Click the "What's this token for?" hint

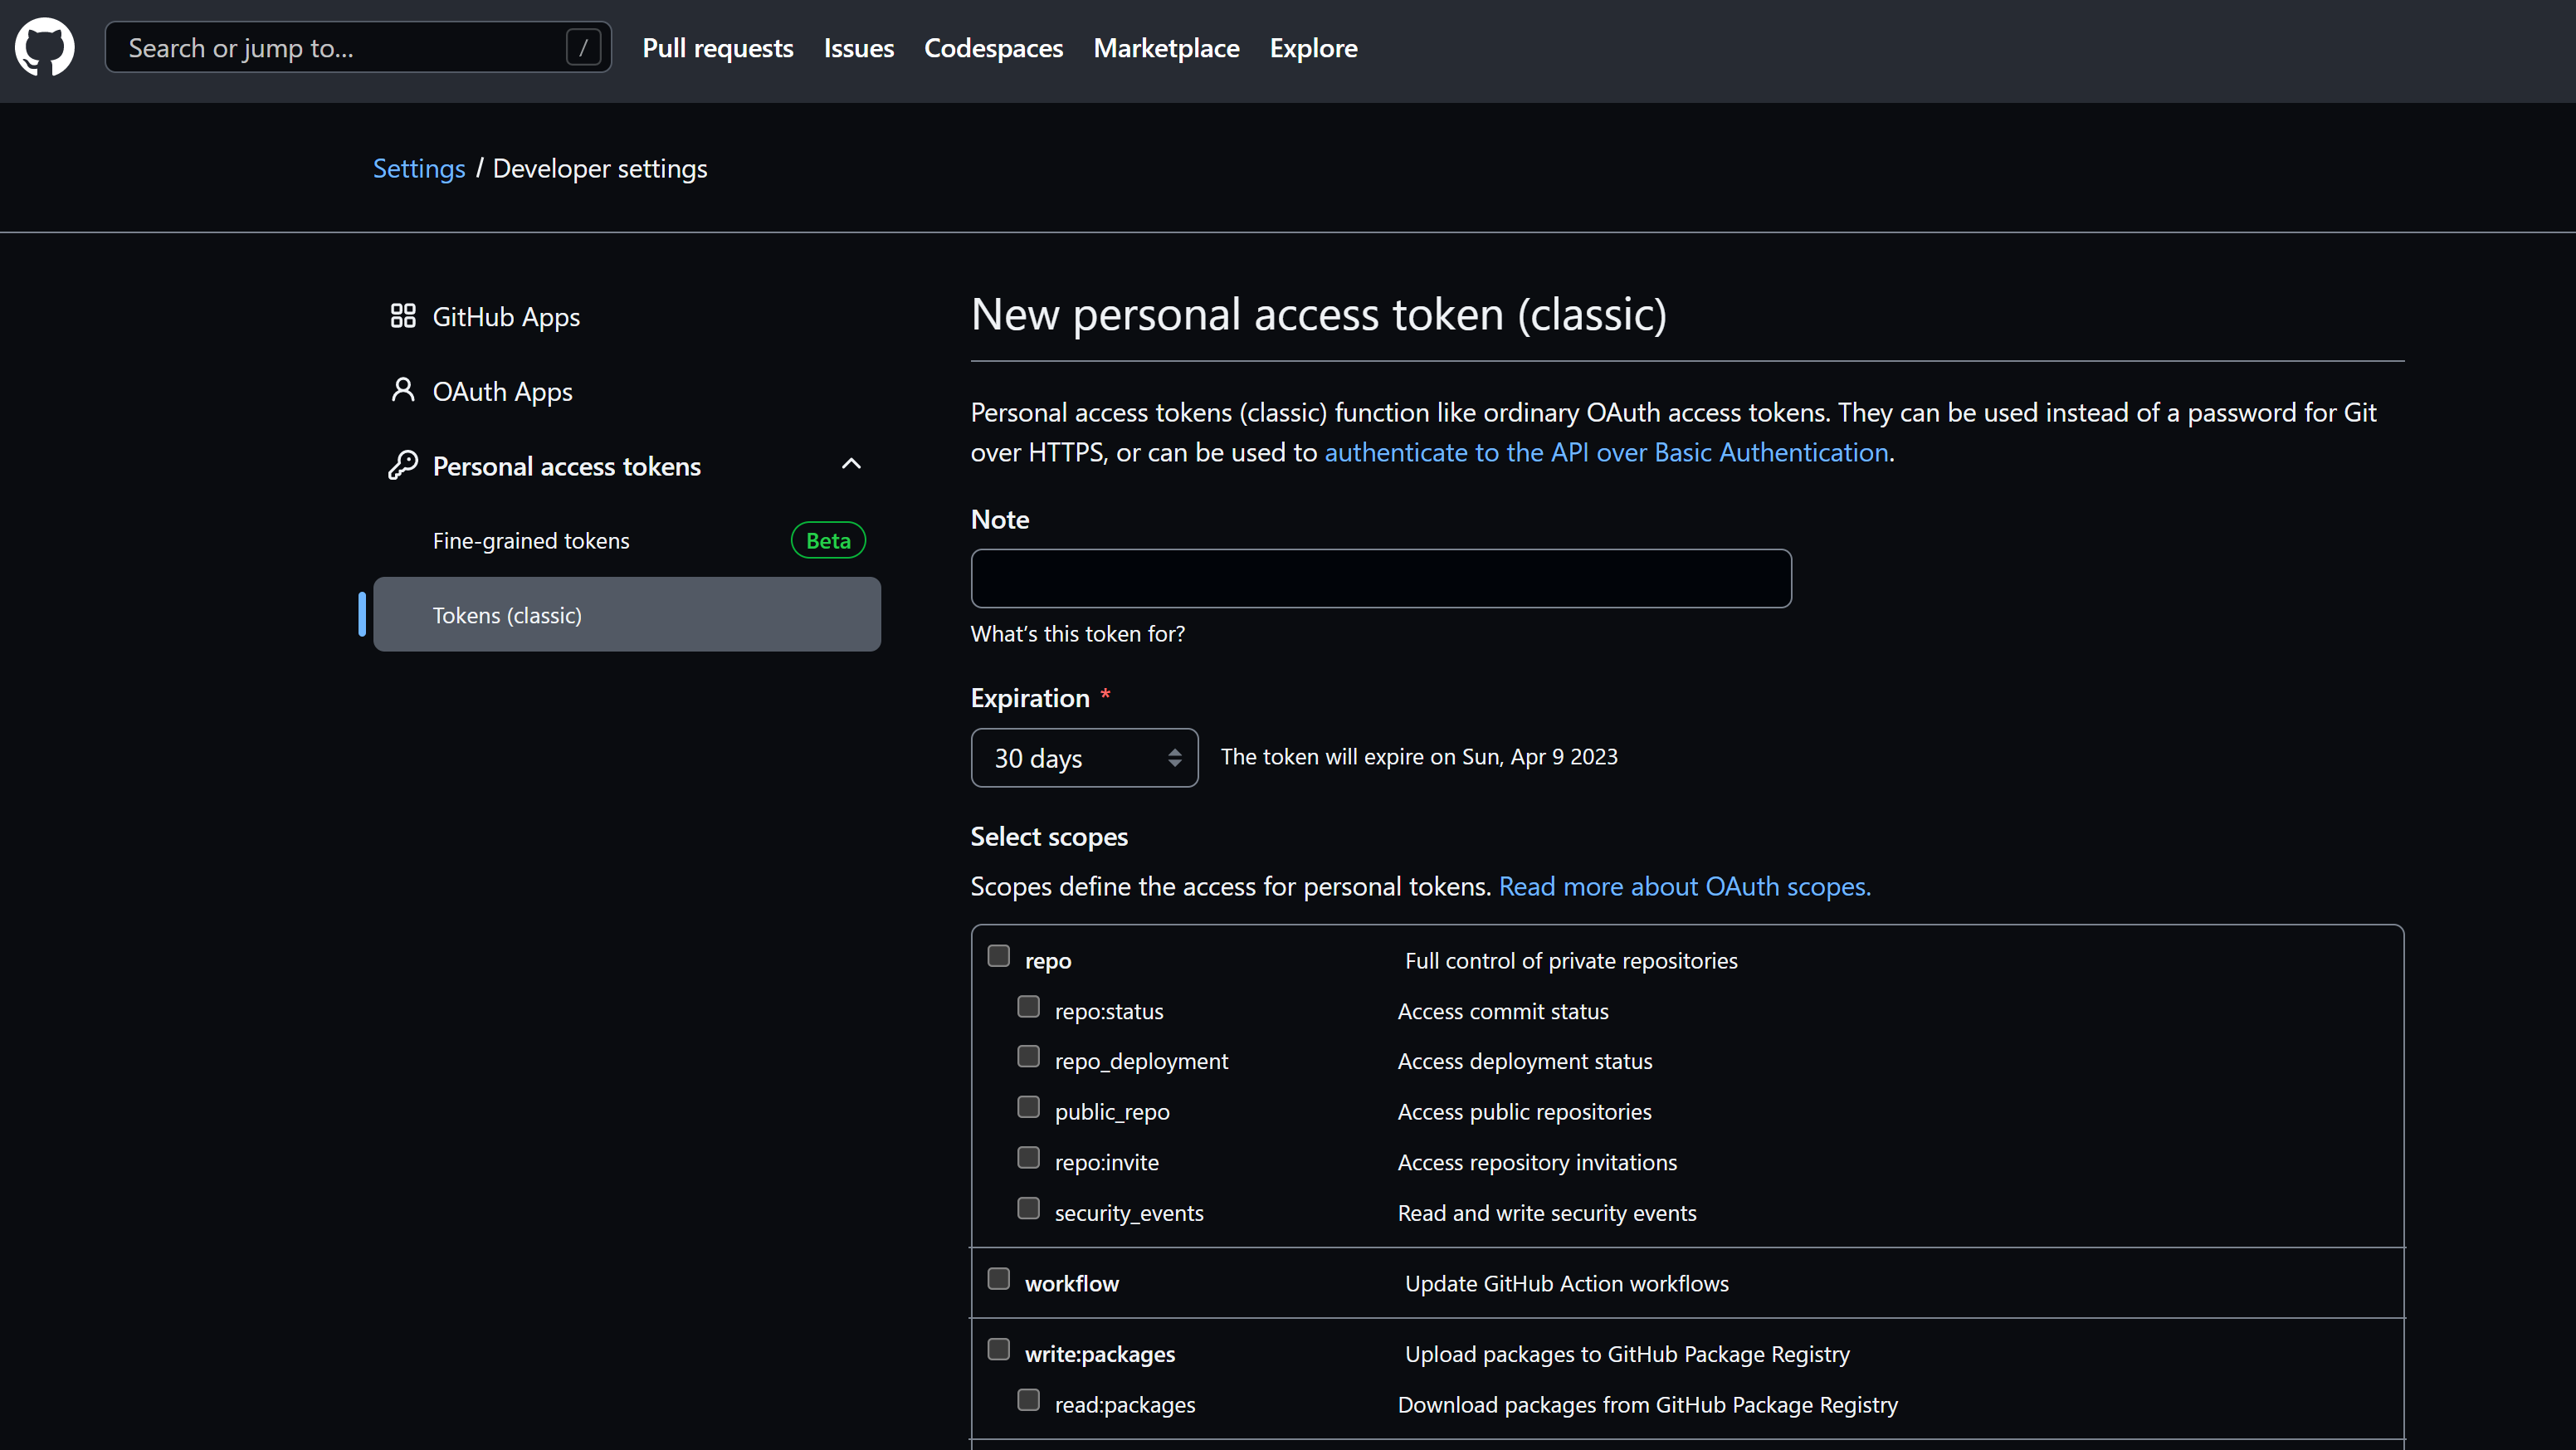[1077, 633]
